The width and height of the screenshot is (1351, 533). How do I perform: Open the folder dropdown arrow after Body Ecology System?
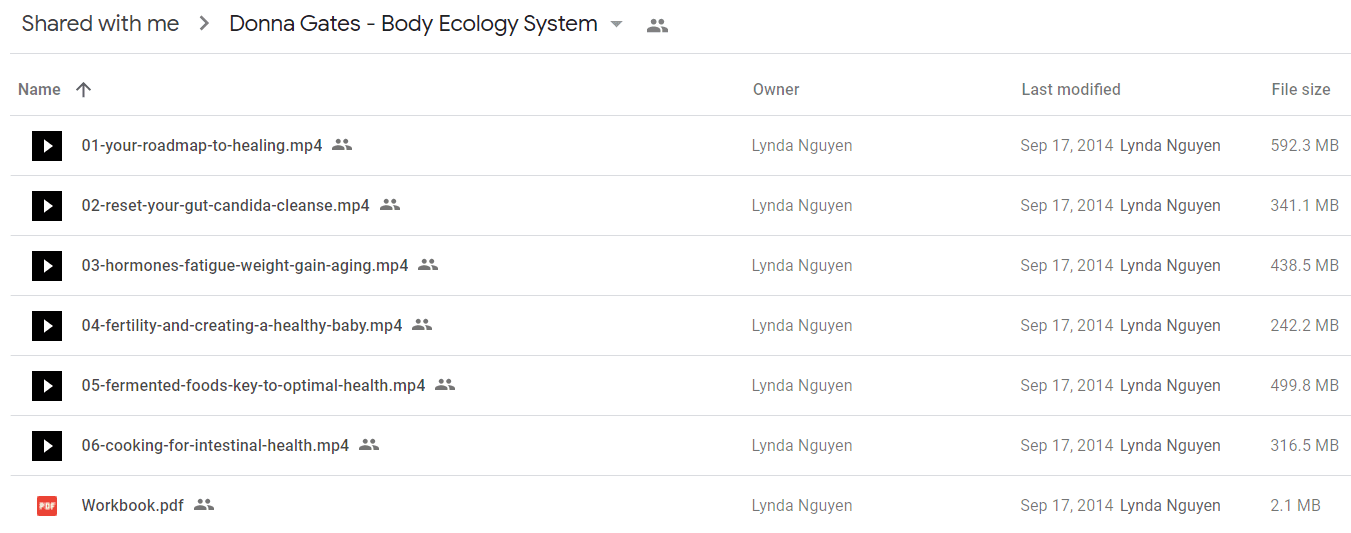click(616, 24)
